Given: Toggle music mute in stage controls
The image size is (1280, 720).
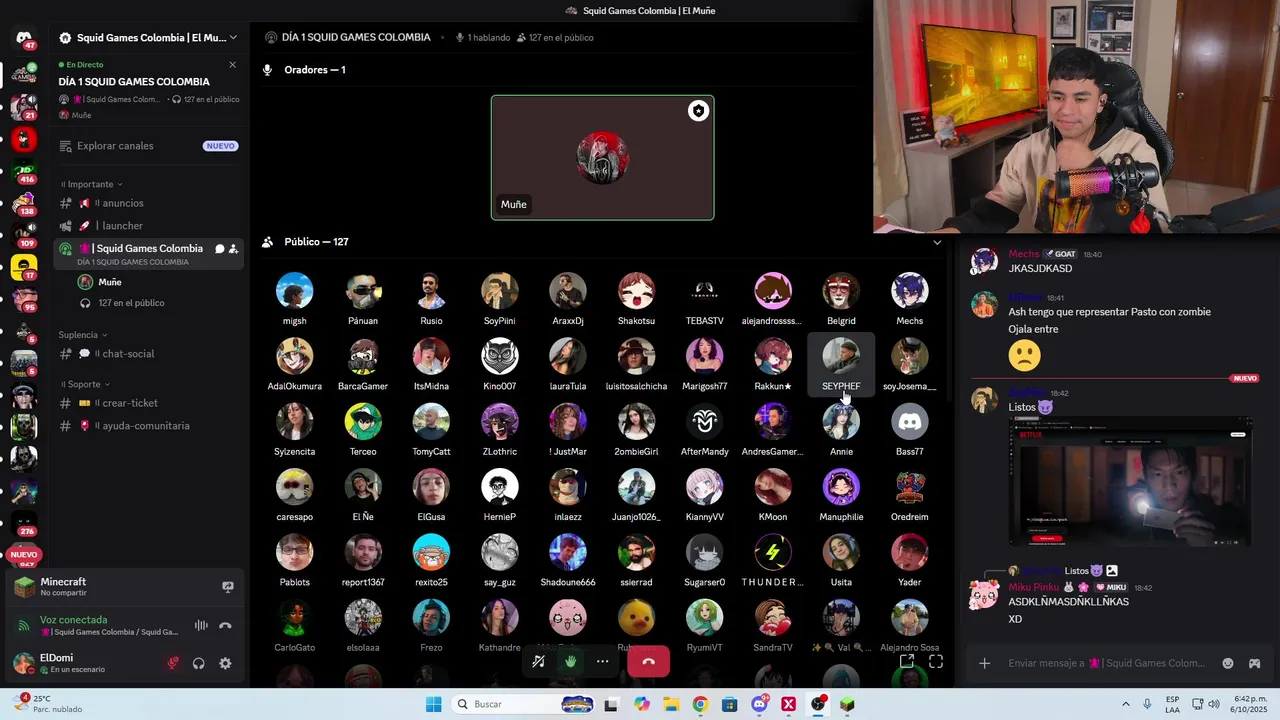Looking at the screenshot, I should pos(539,661).
